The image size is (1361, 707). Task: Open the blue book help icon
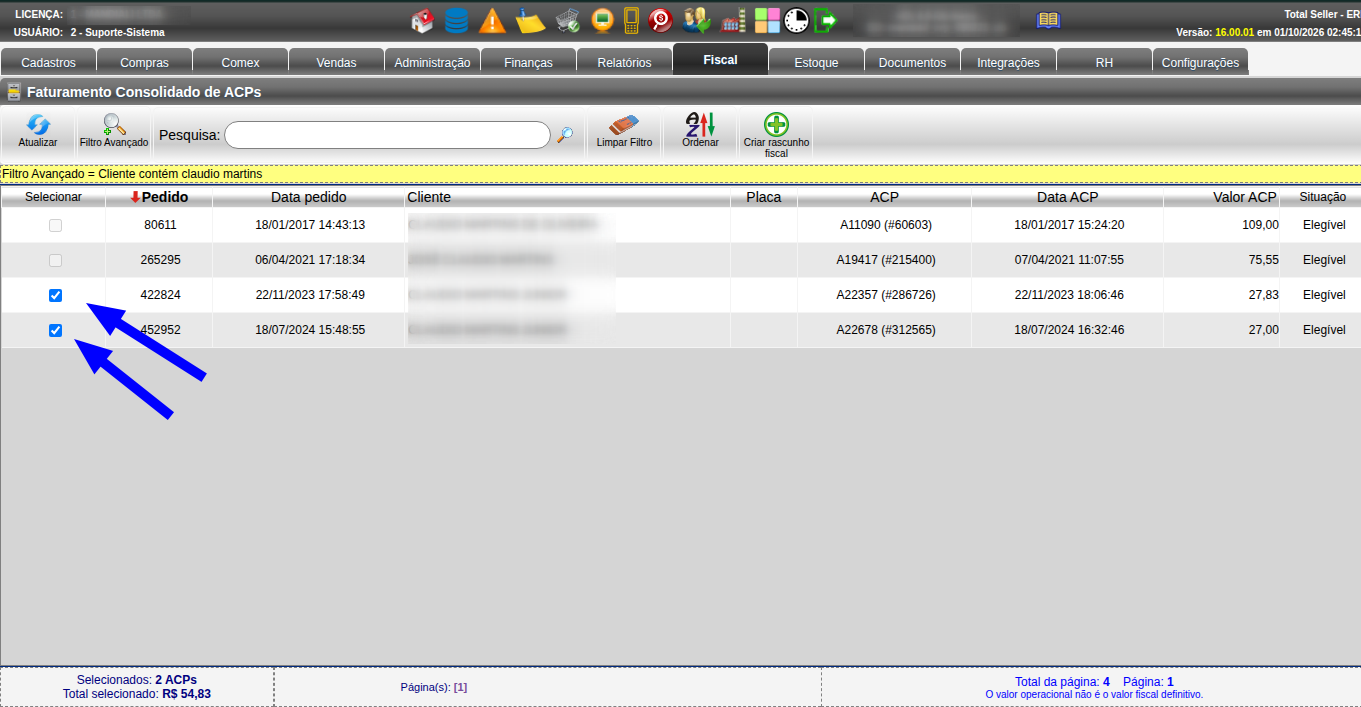(1048, 20)
